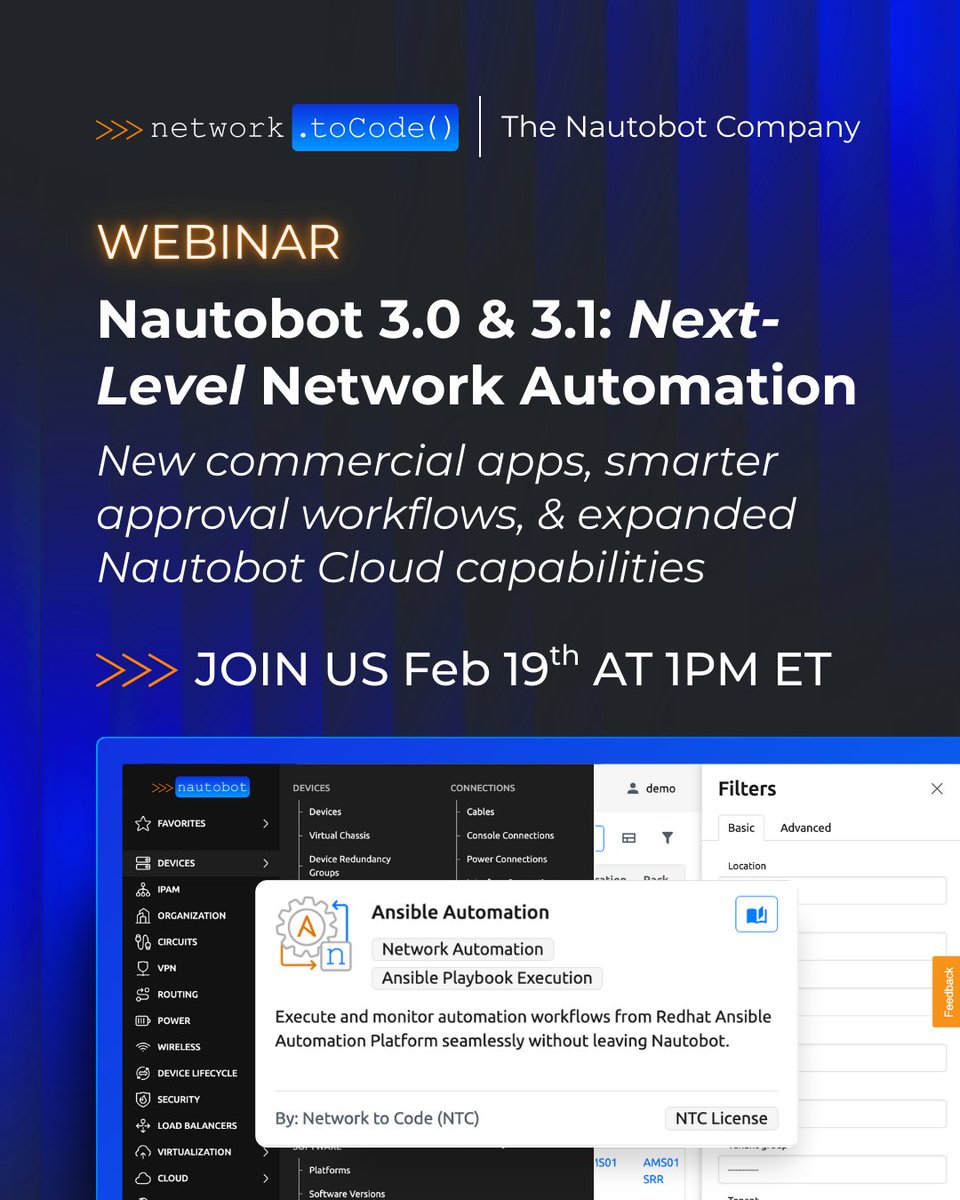Select the Organization sidebar label
Screen dimensions: 960x1200
tap(192, 915)
